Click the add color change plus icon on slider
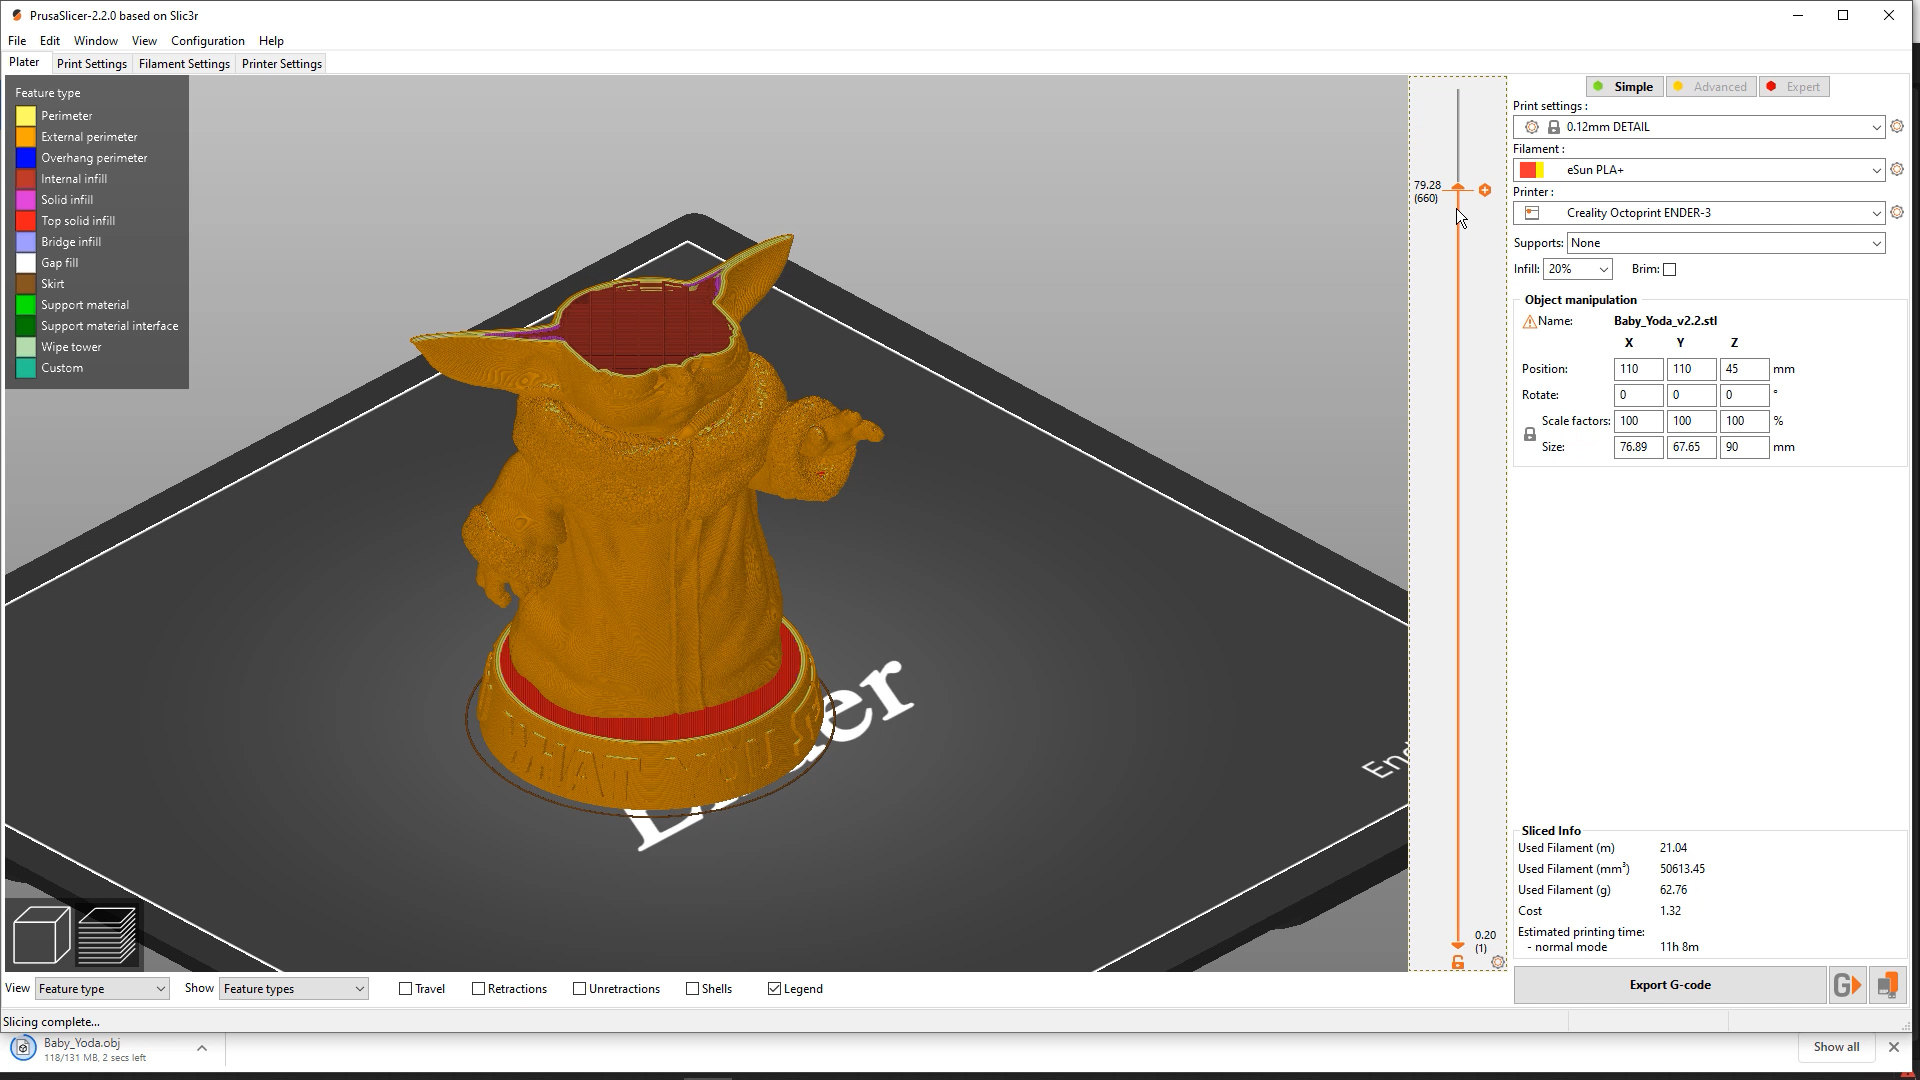 [x=1484, y=189]
